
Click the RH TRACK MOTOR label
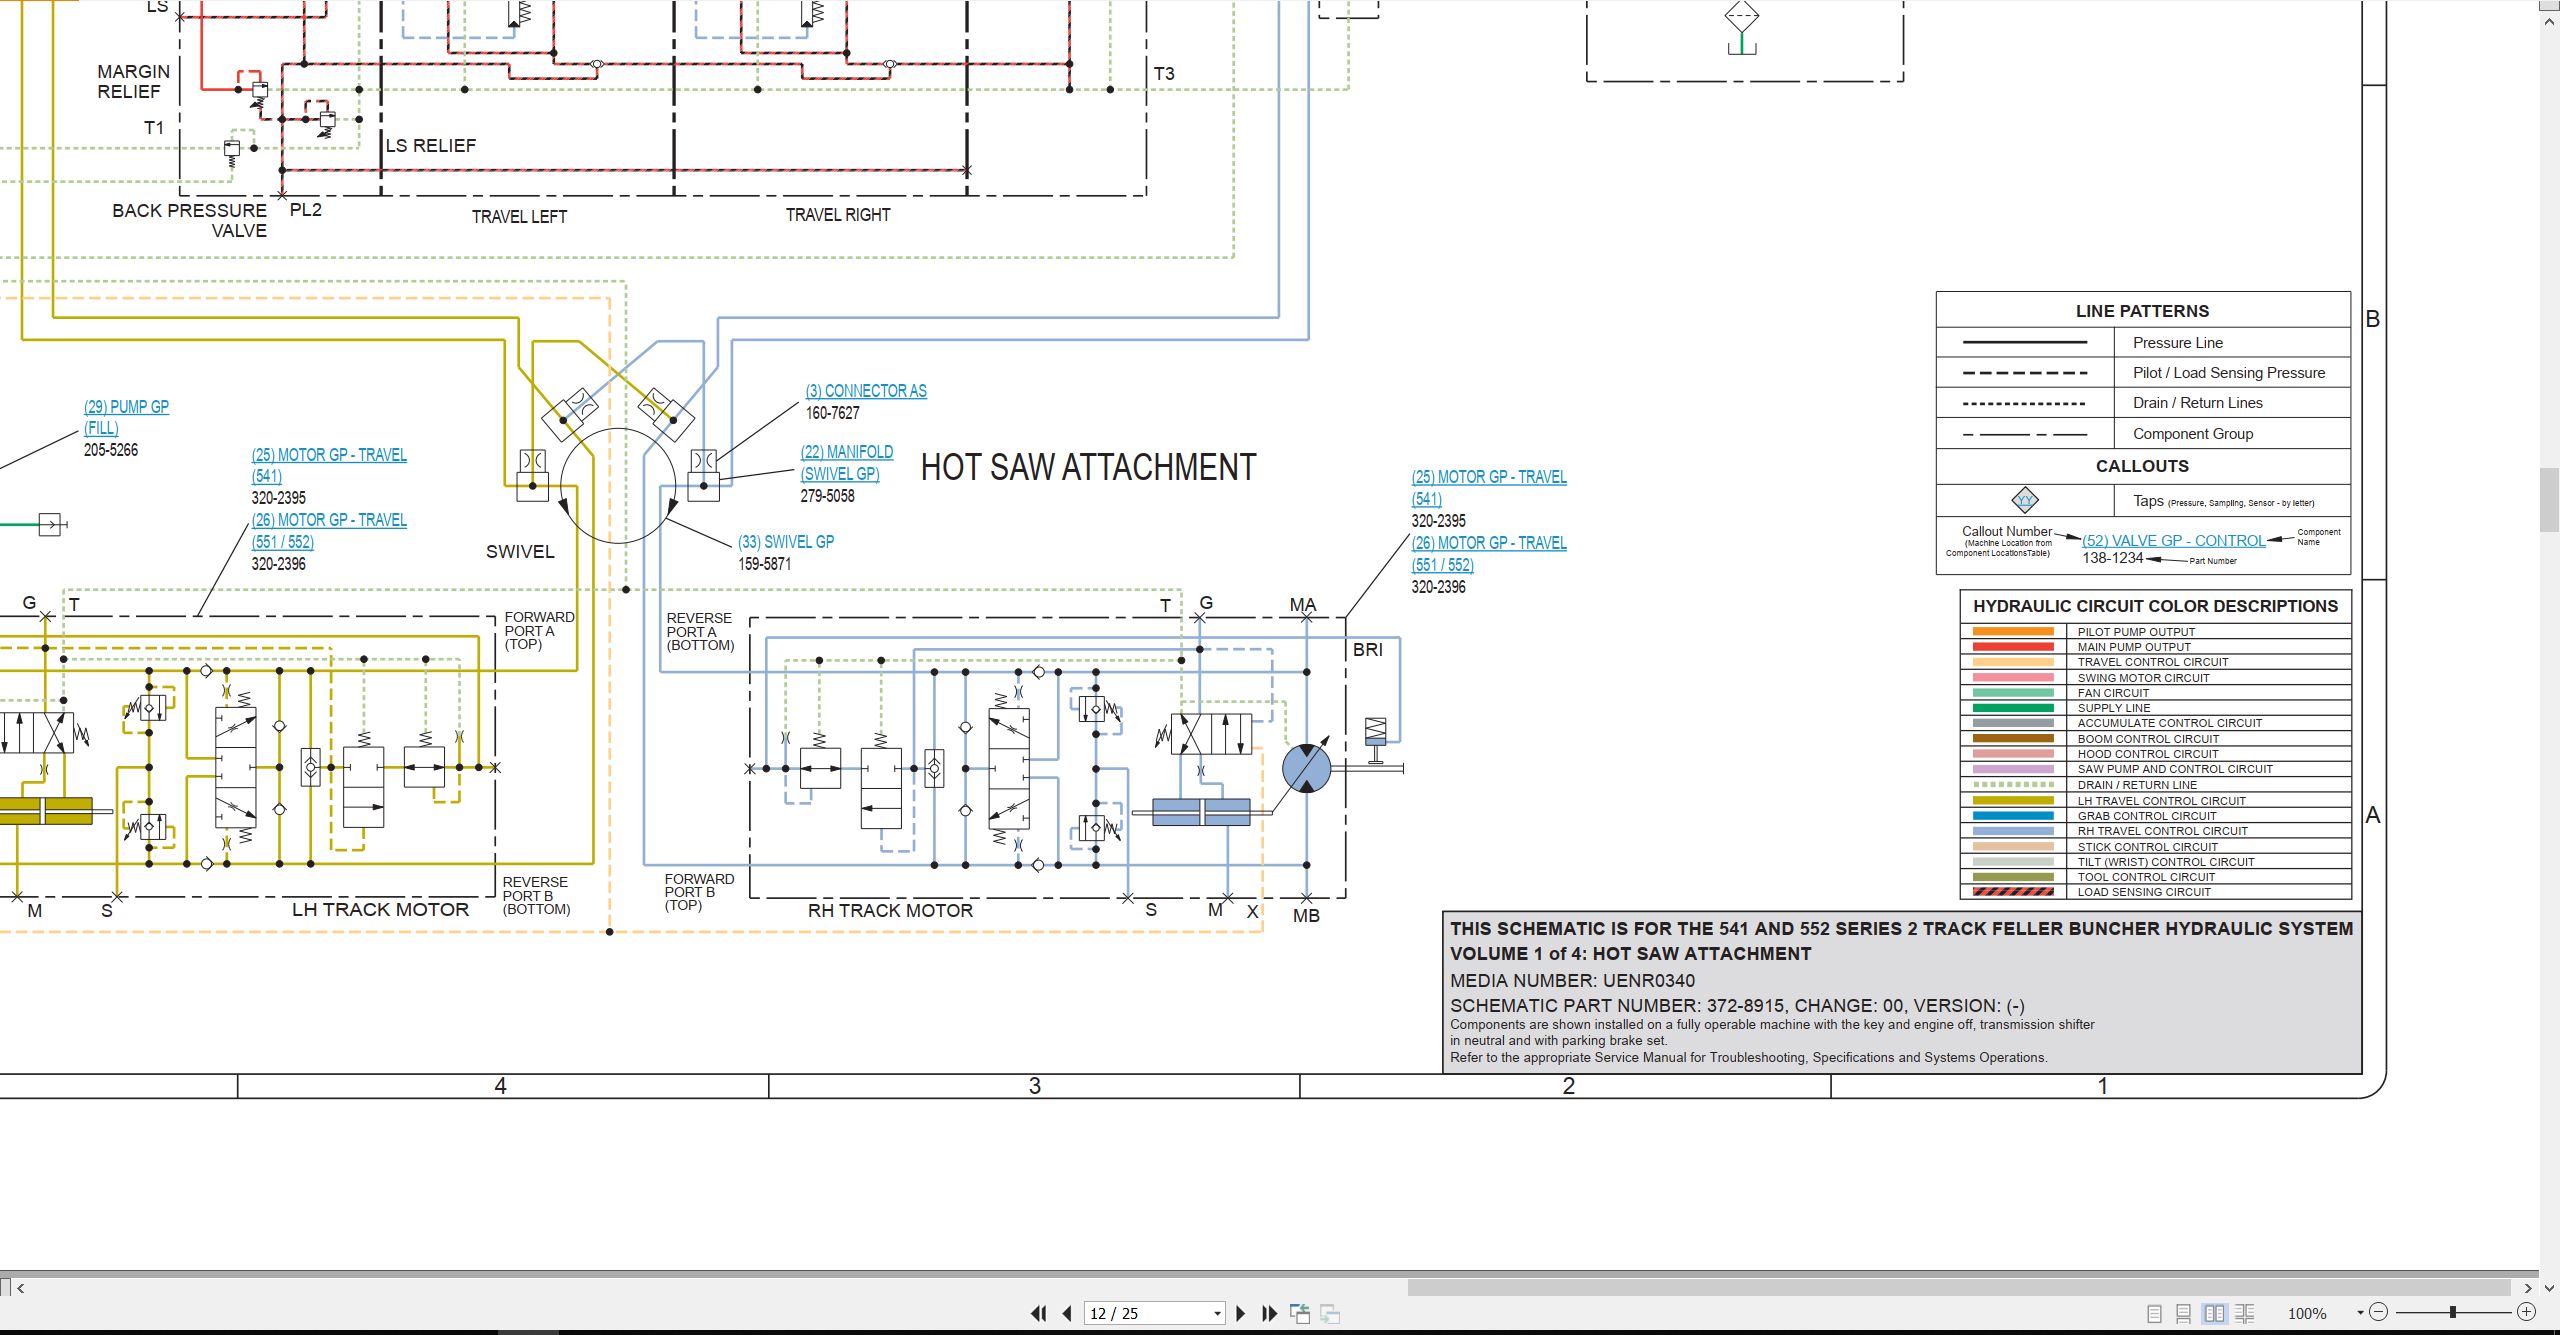(x=890, y=910)
